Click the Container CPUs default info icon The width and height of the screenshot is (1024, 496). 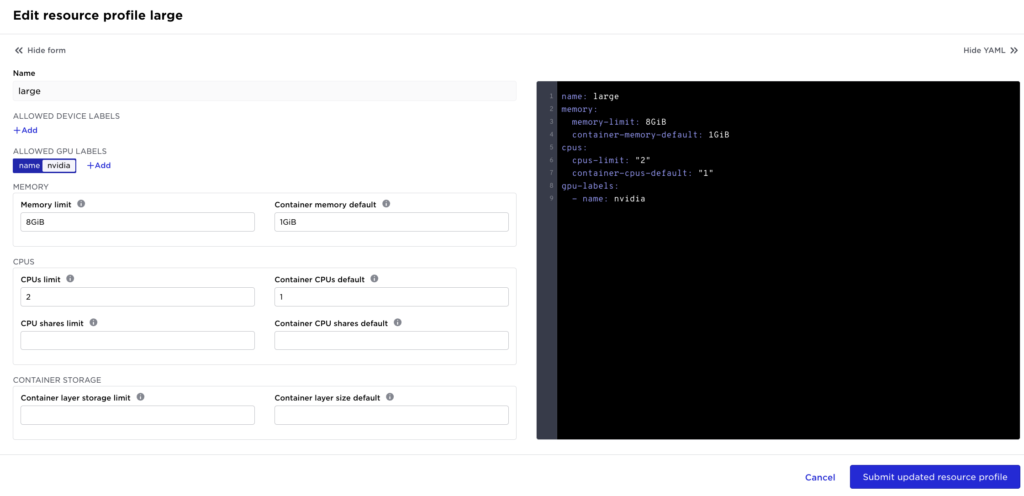click(x=374, y=279)
